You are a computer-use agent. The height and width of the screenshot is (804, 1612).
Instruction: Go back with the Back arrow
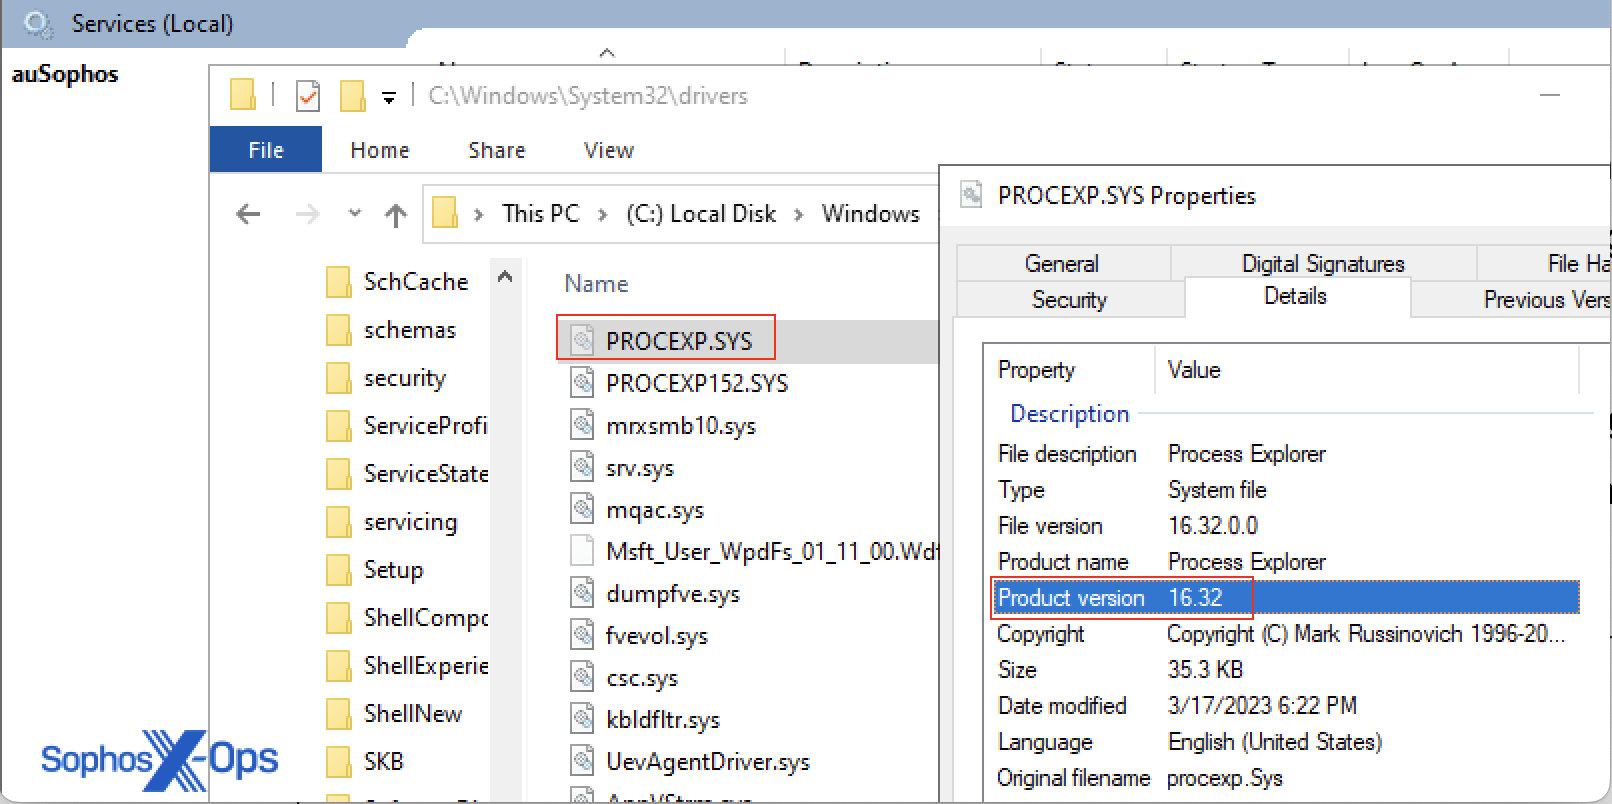248,214
